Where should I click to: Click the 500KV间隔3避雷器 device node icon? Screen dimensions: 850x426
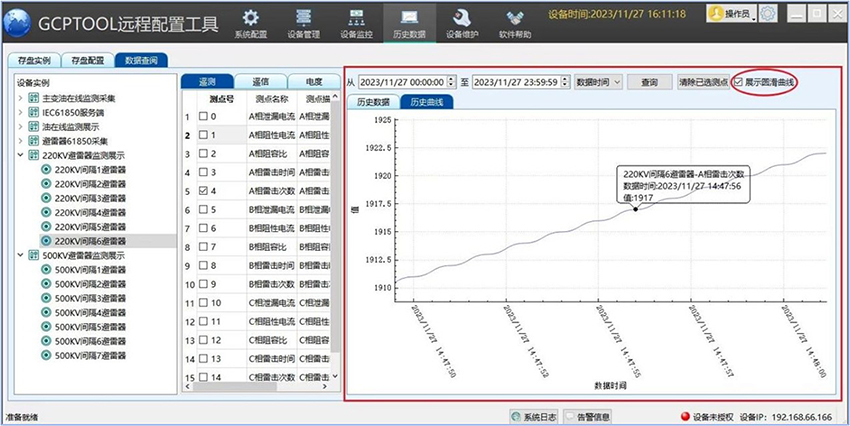click(46, 298)
